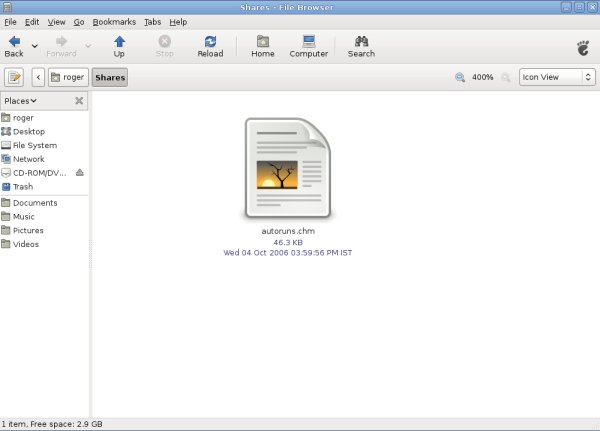
Task: Open the Go menu
Action: coord(79,22)
